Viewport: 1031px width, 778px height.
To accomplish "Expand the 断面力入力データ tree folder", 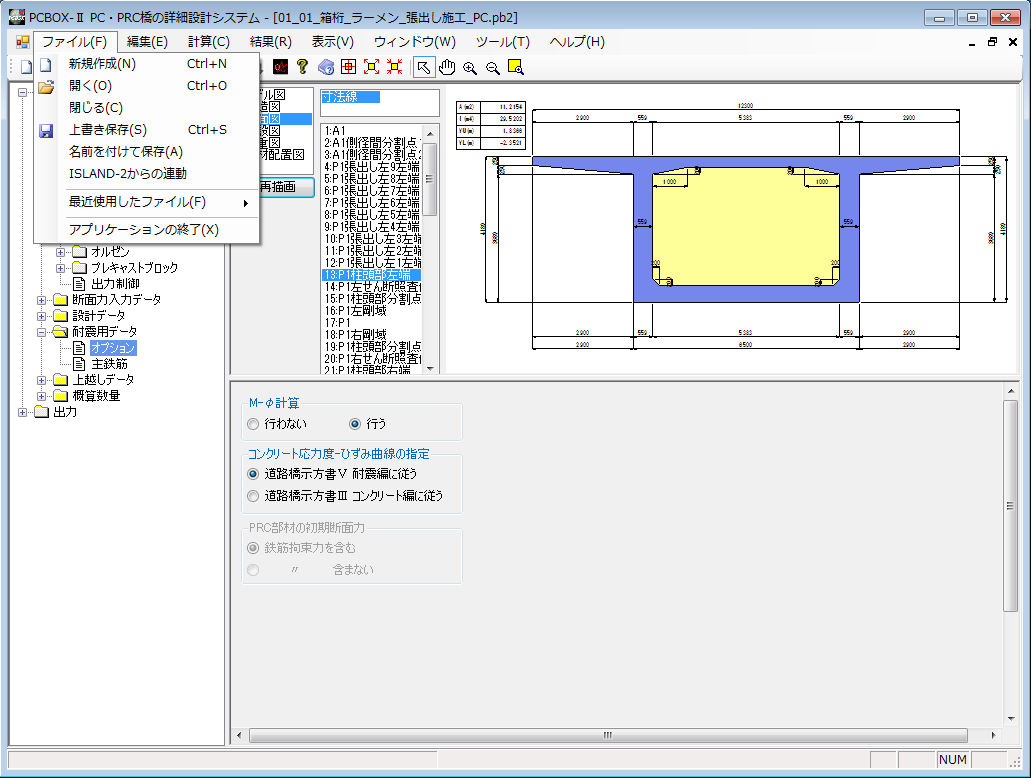I will coord(42,300).
